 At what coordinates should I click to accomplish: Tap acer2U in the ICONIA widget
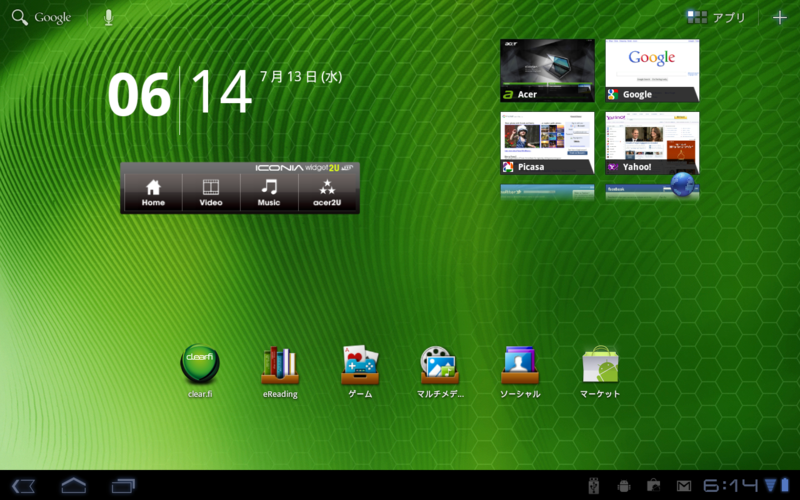click(x=327, y=193)
